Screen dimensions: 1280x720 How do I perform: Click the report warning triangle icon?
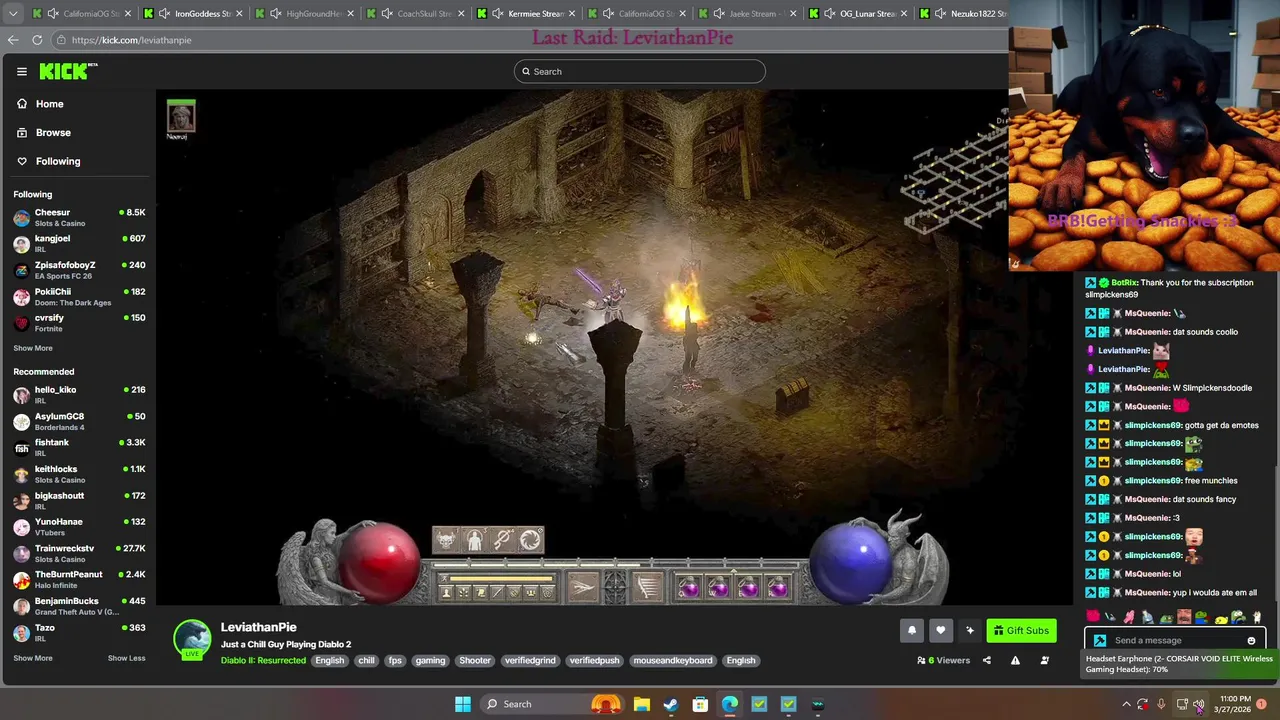[1015, 660]
